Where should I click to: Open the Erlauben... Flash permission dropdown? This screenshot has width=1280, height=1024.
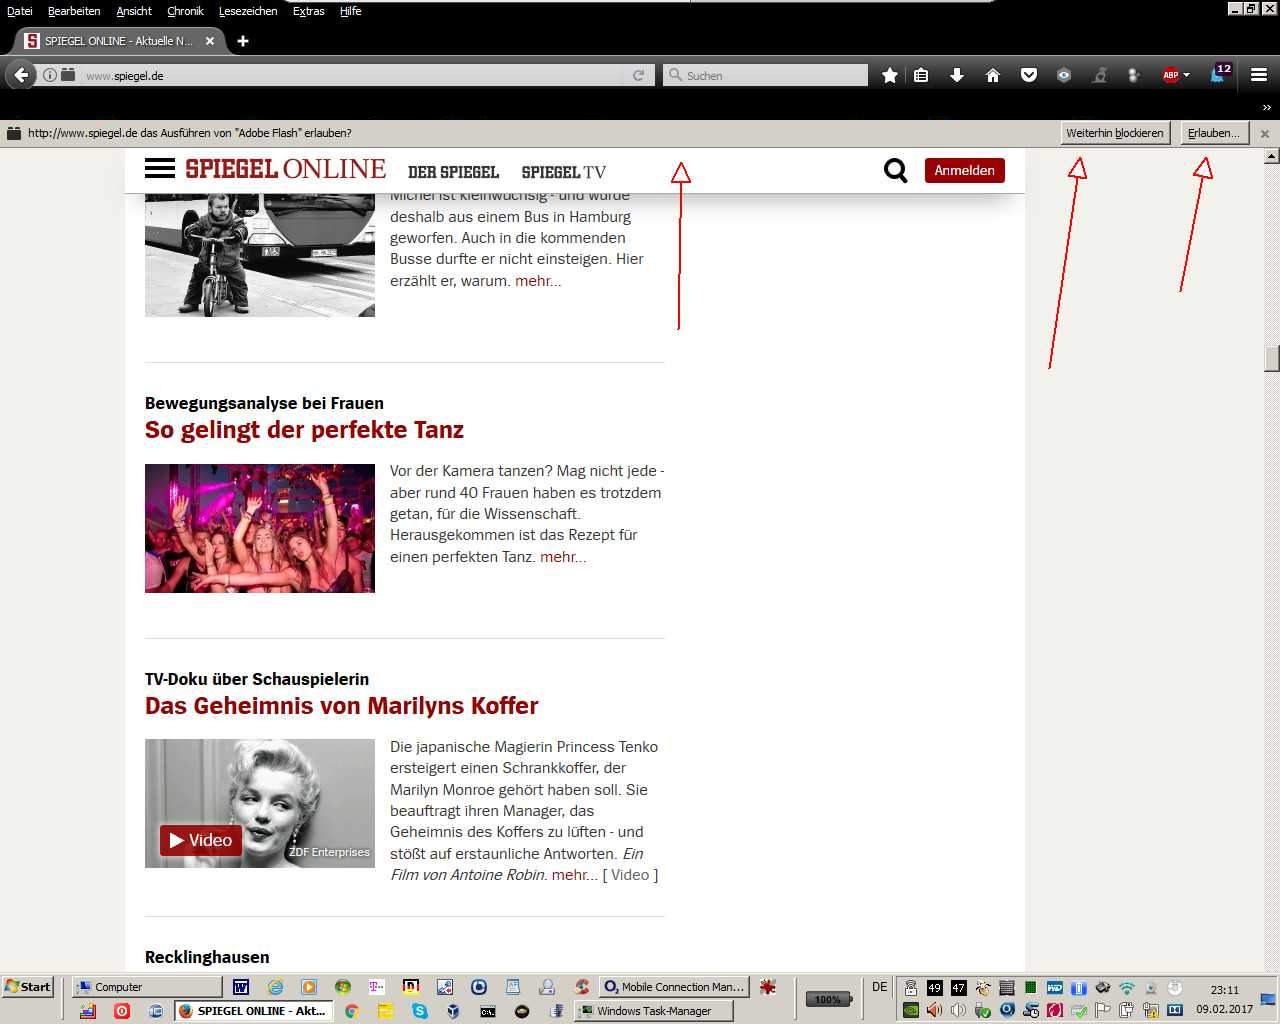(x=1213, y=133)
